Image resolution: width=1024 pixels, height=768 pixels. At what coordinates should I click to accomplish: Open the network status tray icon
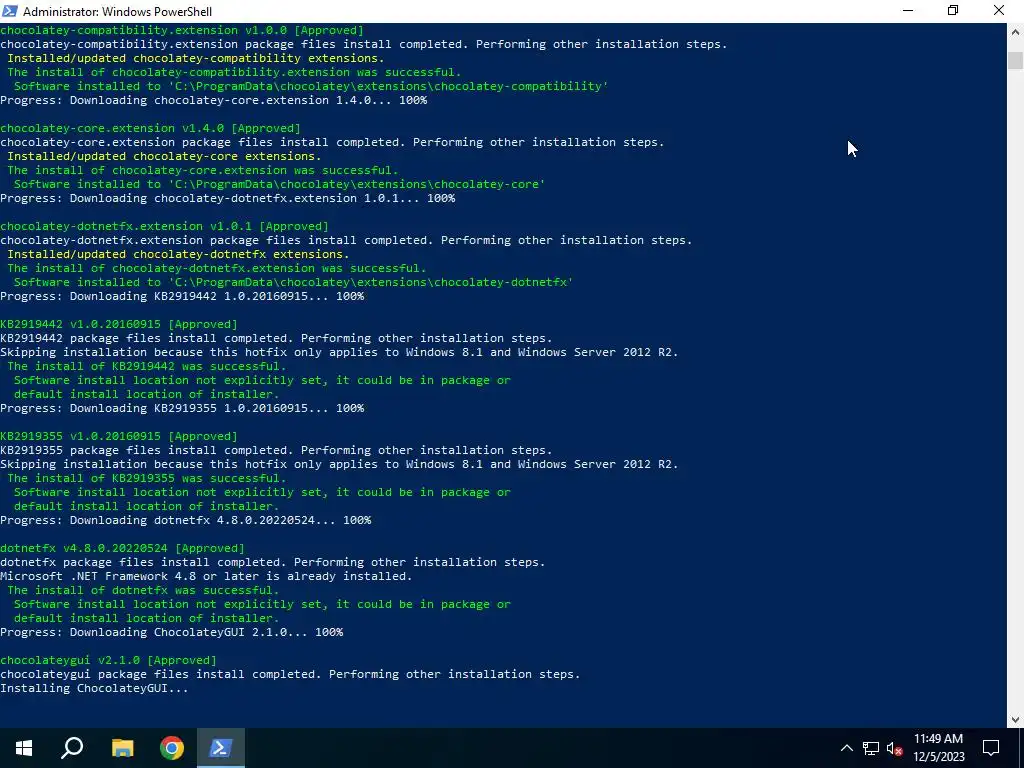(x=871, y=748)
